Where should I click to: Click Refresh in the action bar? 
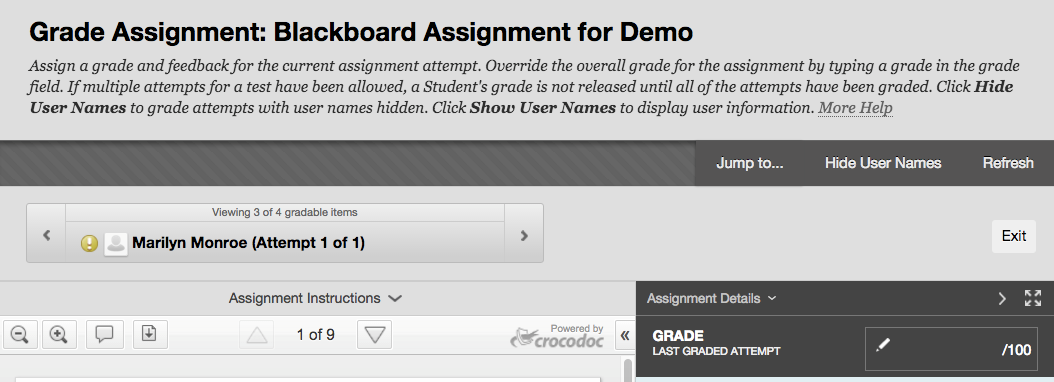(1008, 163)
